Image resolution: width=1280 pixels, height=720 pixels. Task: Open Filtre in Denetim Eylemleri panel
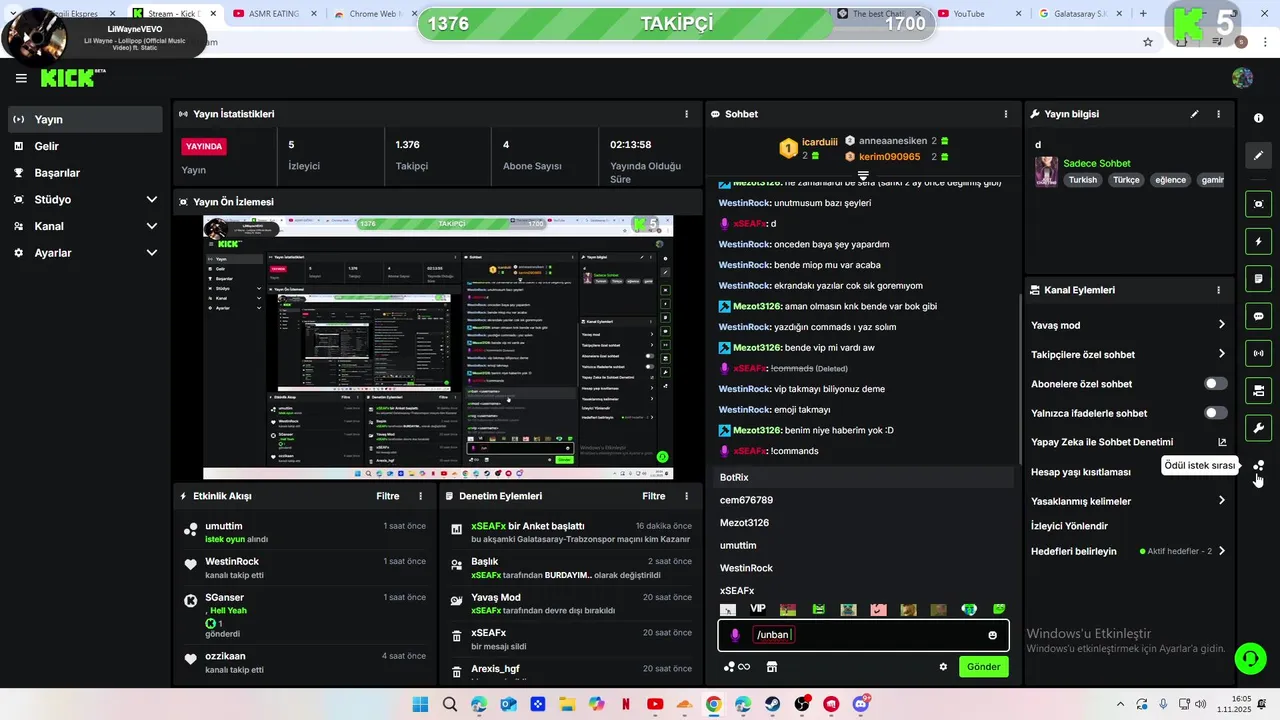(654, 496)
